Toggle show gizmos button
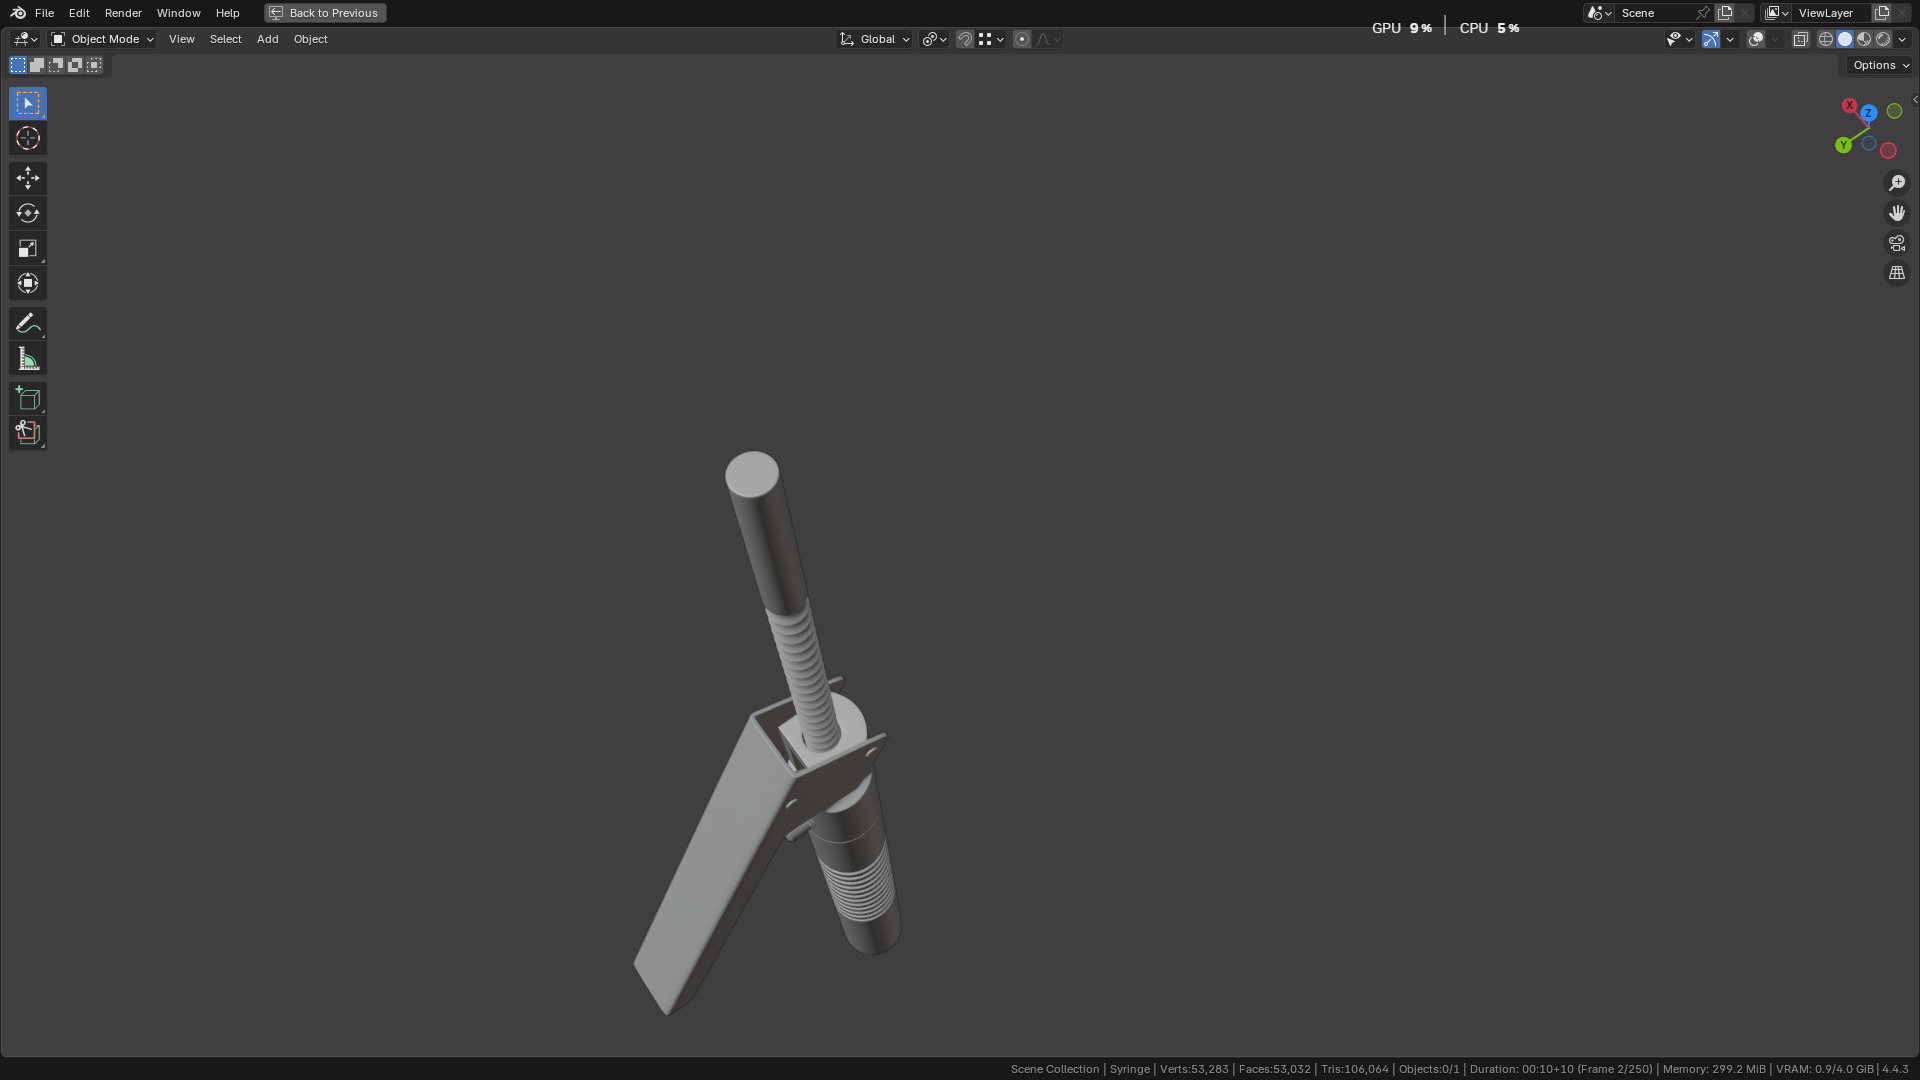This screenshot has width=1920, height=1080. (1711, 39)
